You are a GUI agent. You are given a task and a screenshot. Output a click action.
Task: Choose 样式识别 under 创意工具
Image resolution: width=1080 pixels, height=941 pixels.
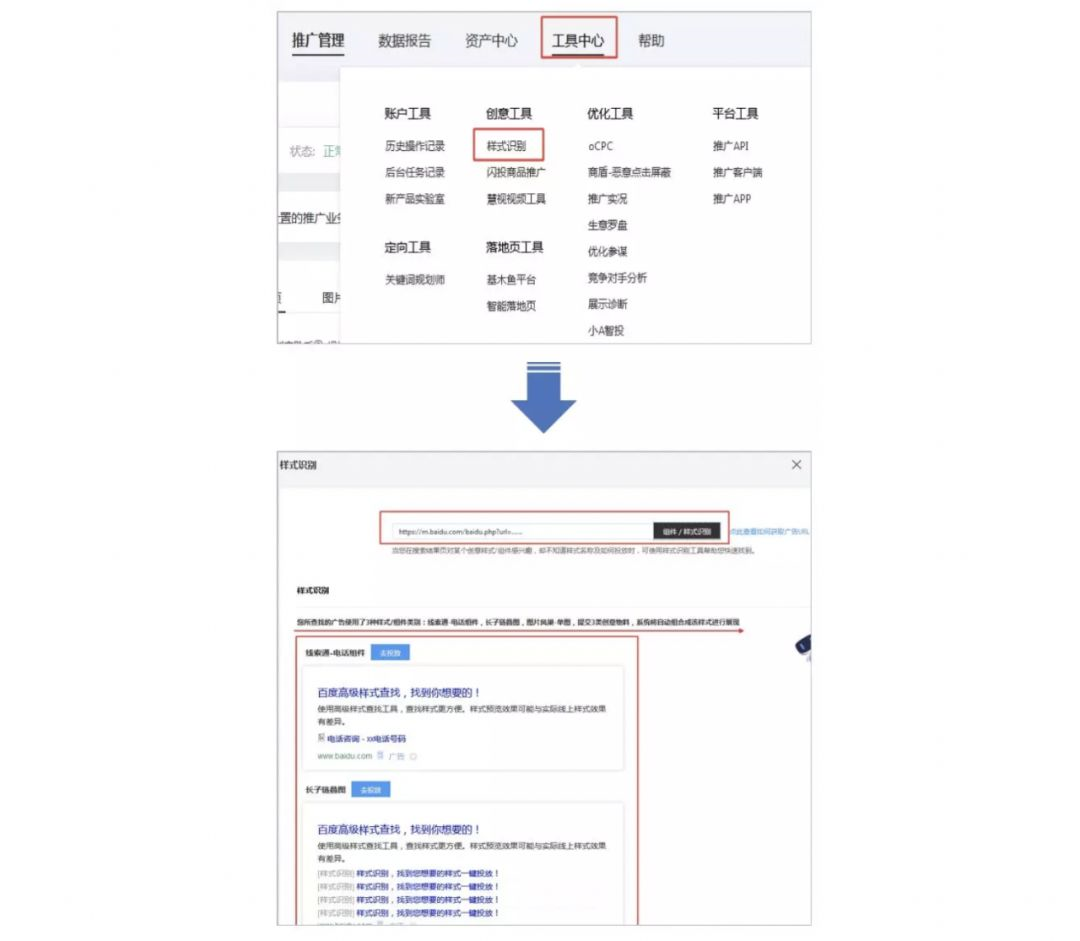point(507,146)
